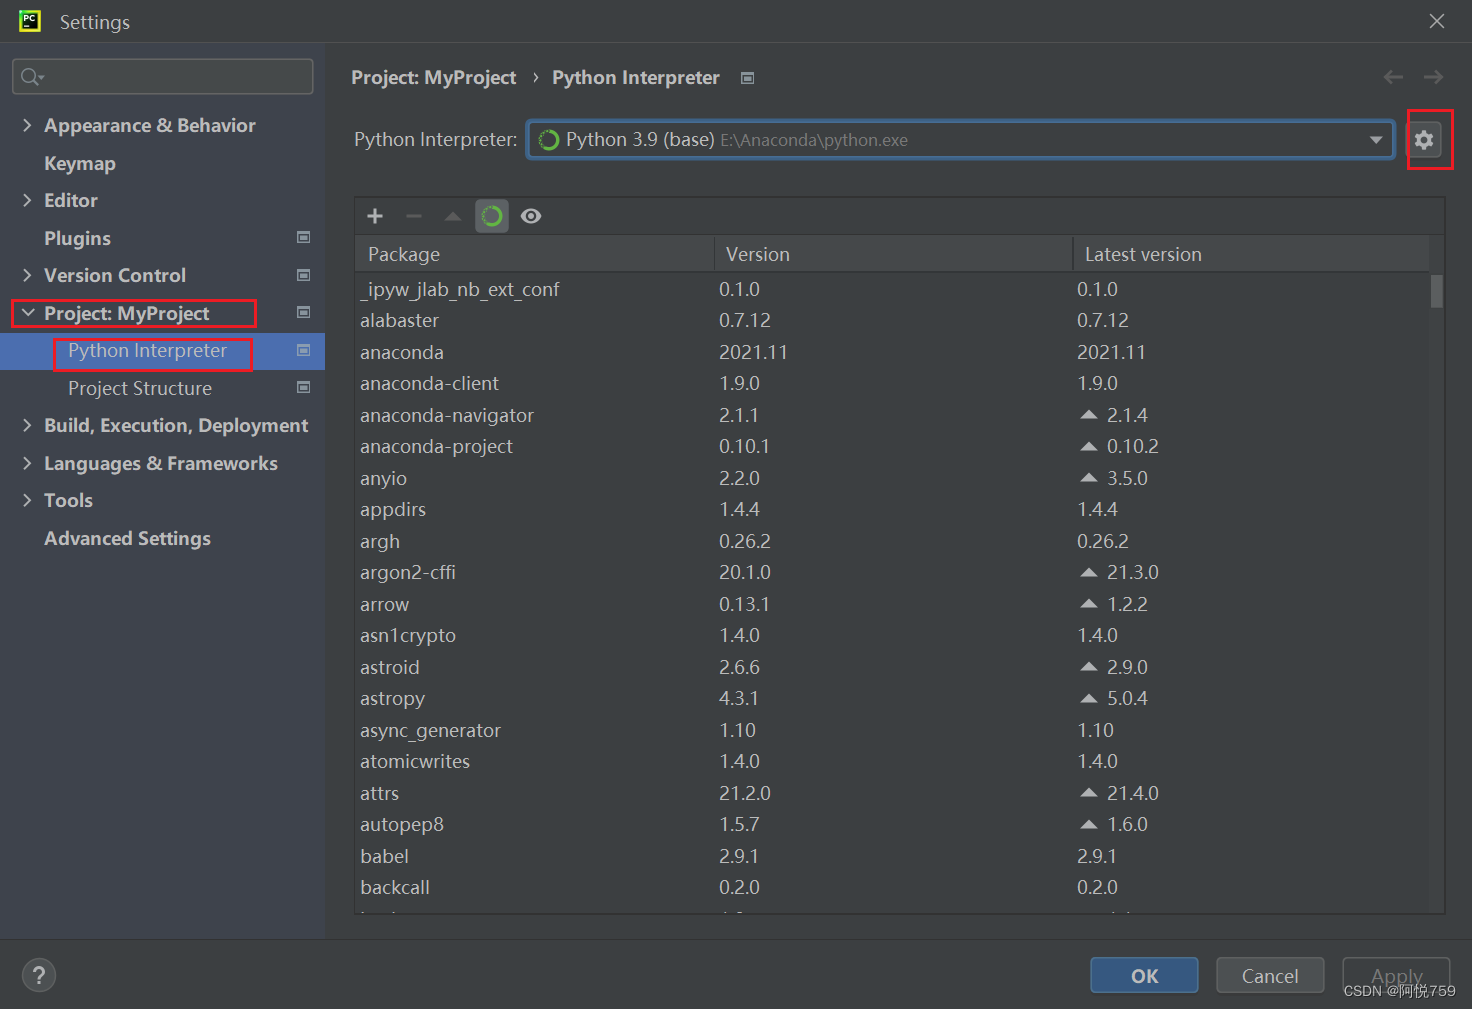Select the async_generator package row
Screen dimensions: 1472x1009
[x=893, y=730]
